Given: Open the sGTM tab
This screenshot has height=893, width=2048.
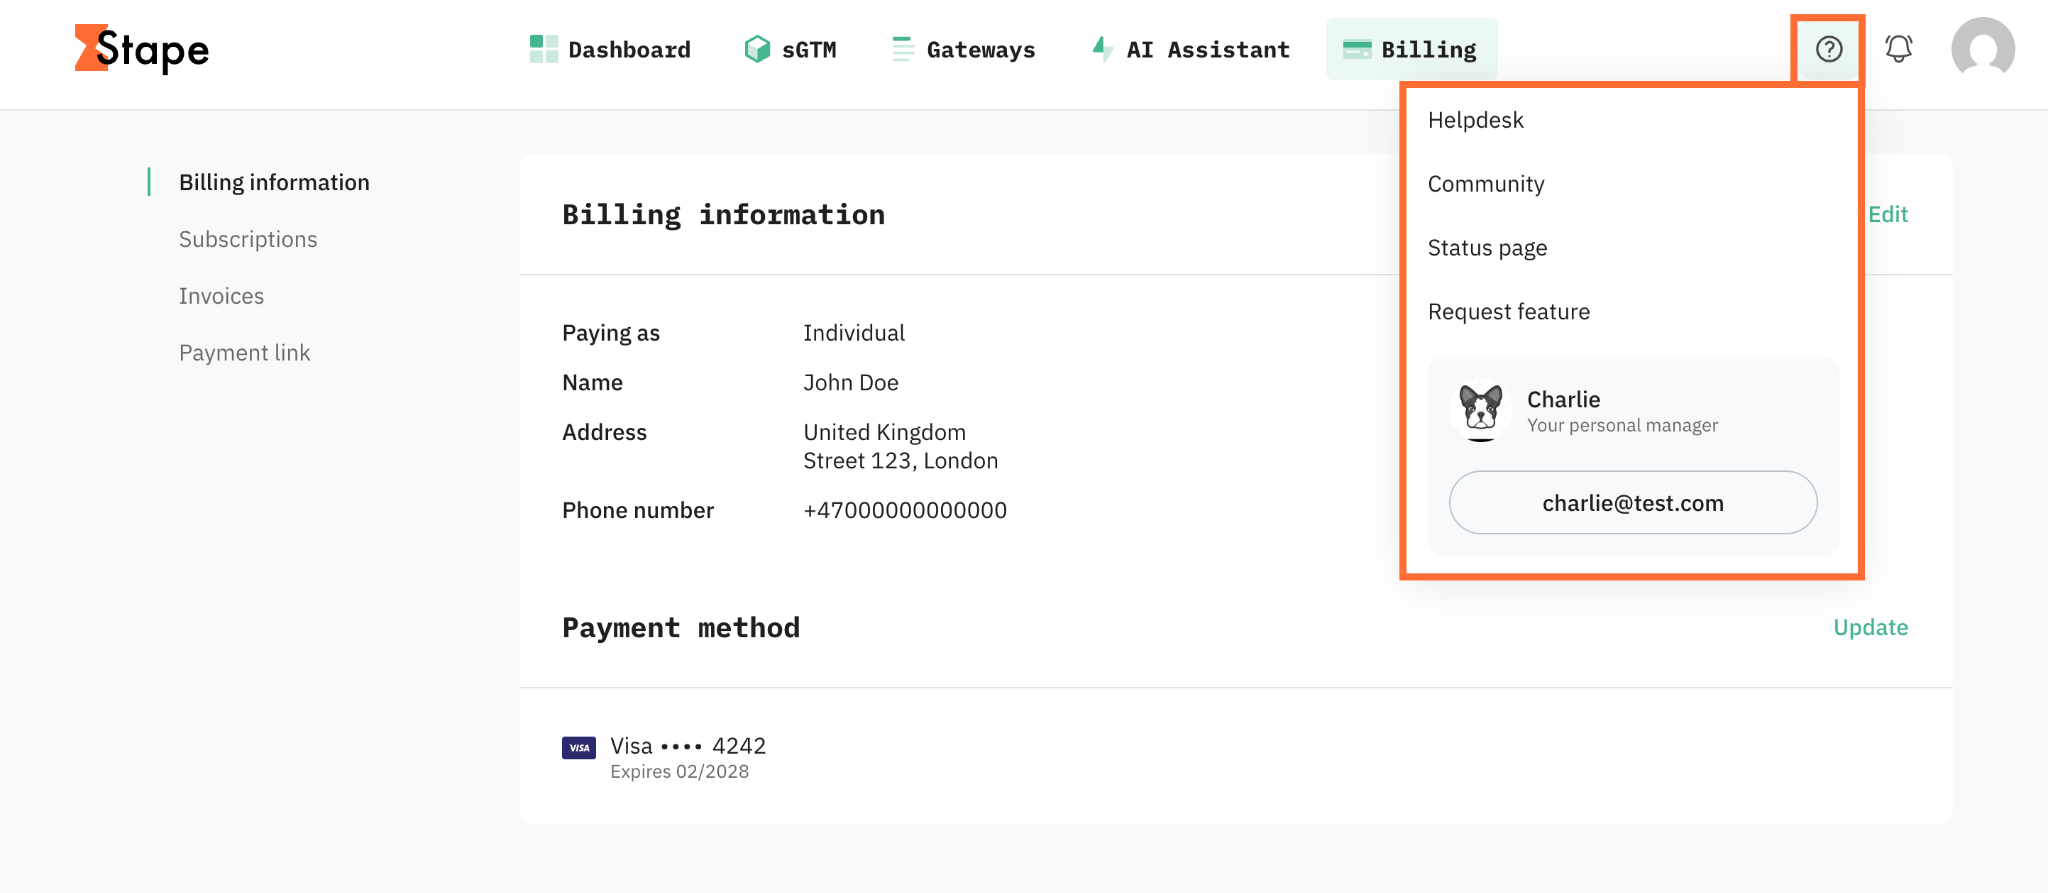Looking at the screenshot, I should (x=791, y=49).
